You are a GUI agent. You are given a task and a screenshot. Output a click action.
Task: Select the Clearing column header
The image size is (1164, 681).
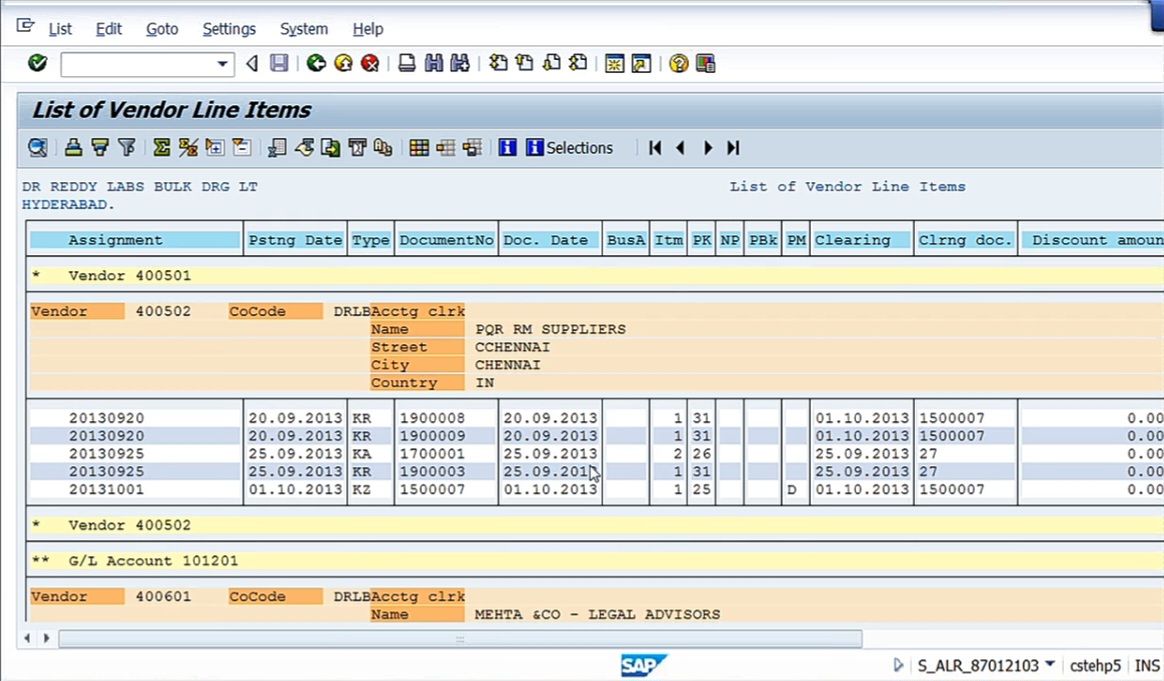pos(861,240)
